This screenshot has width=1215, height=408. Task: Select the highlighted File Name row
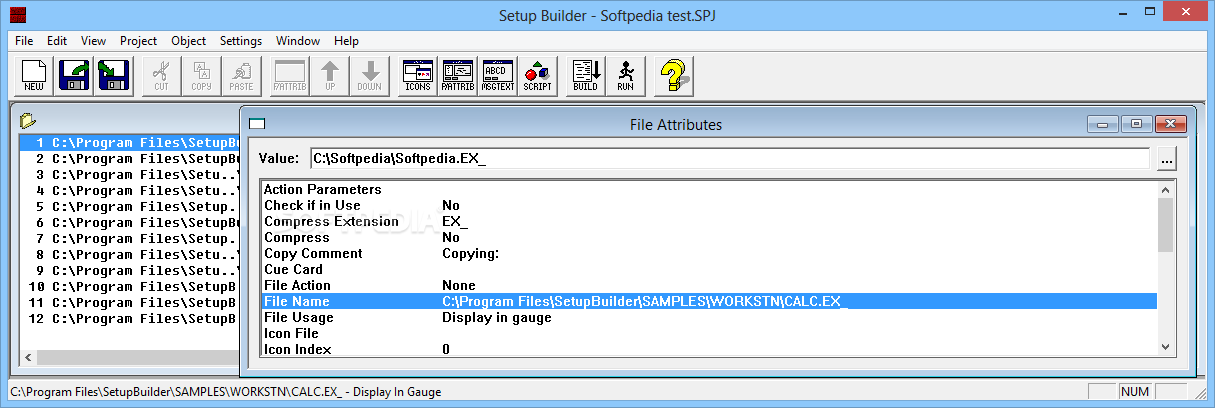(708, 301)
